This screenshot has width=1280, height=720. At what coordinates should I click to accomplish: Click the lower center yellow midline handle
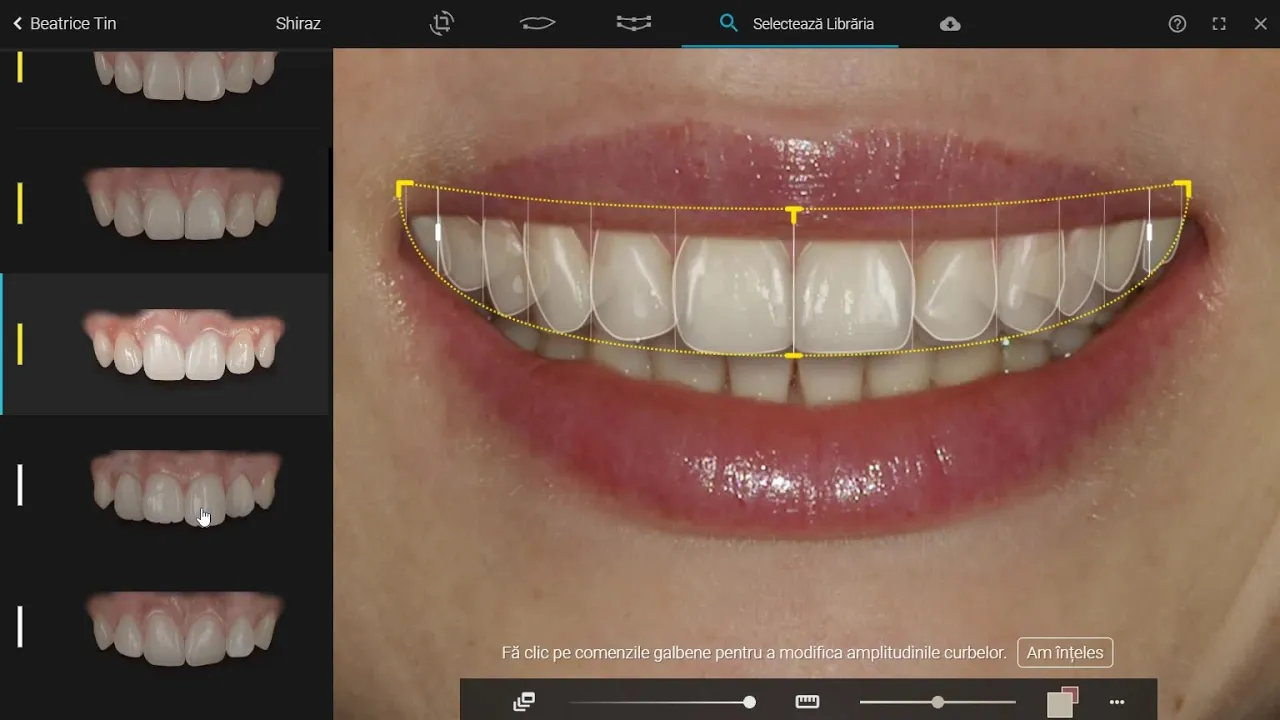(x=794, y=356)
